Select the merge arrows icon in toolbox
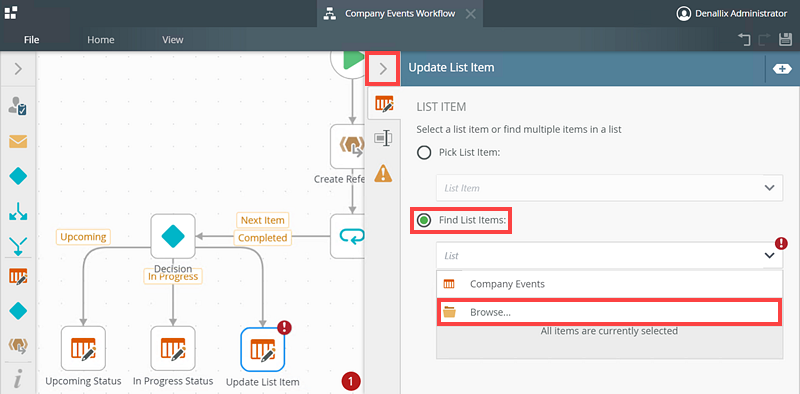Screen dimensions: 800x394 18,246
